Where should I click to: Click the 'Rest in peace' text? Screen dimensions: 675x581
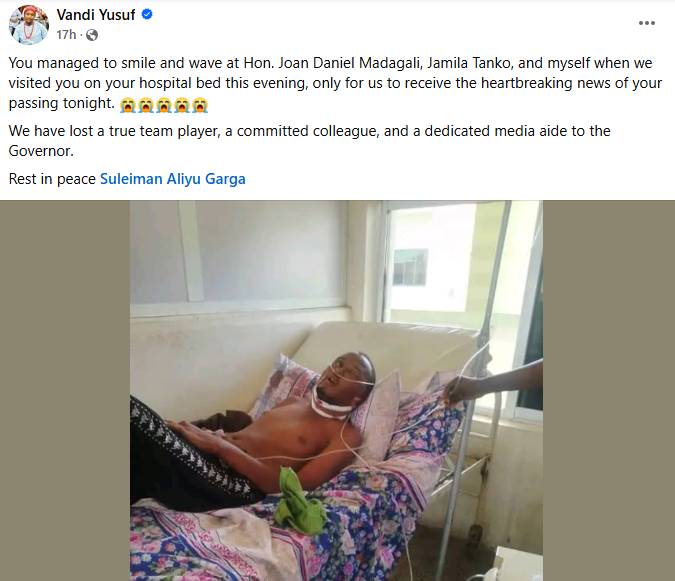pos(52,179)
